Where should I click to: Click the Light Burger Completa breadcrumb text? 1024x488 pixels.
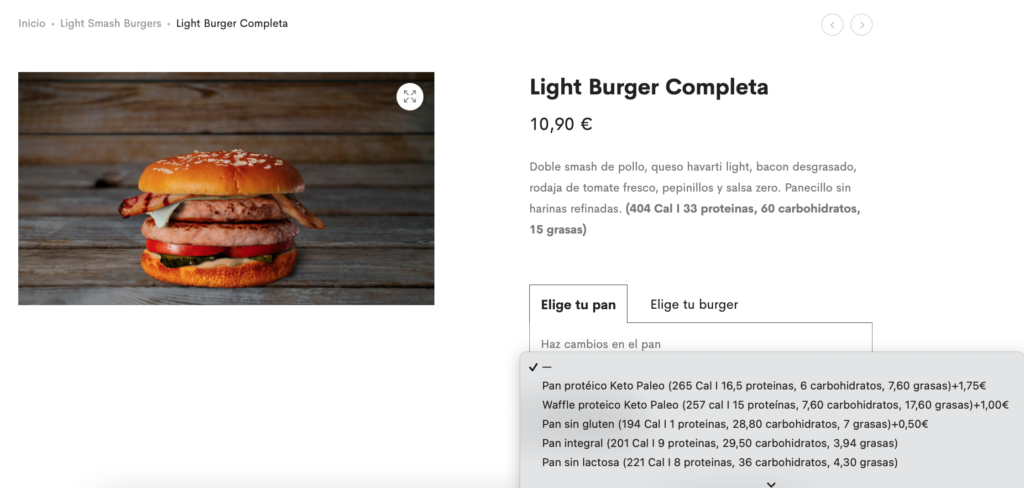click(232, 23)
